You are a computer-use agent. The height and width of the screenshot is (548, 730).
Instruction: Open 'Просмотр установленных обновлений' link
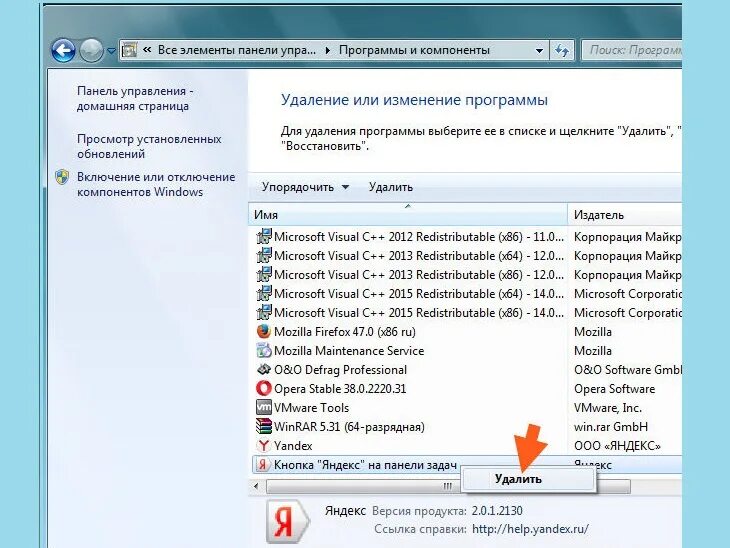(149, 146)
